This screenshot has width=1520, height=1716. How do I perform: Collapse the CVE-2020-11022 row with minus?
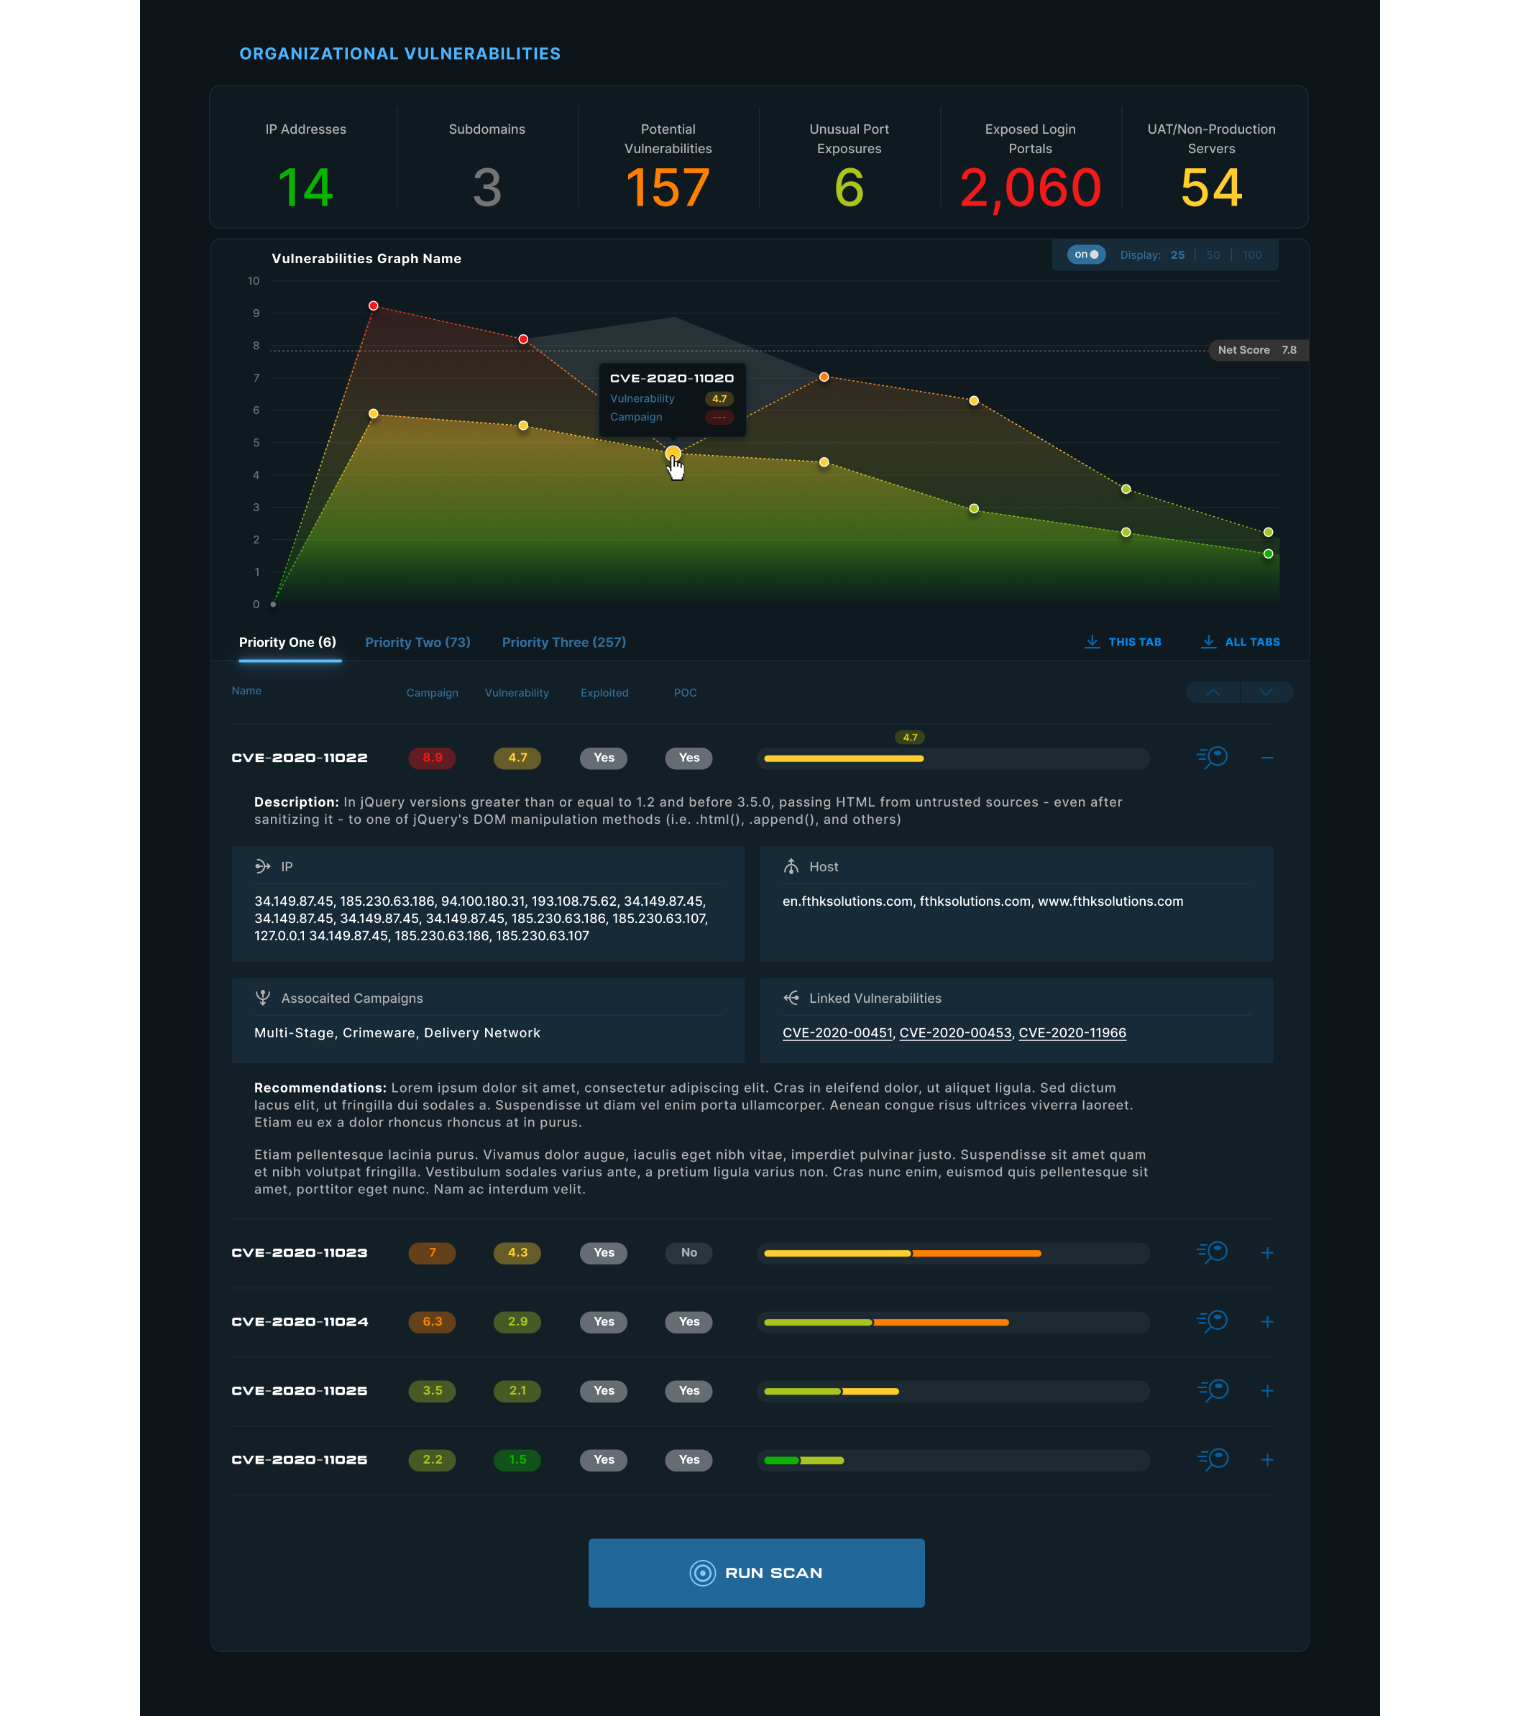coord(1267,758)
